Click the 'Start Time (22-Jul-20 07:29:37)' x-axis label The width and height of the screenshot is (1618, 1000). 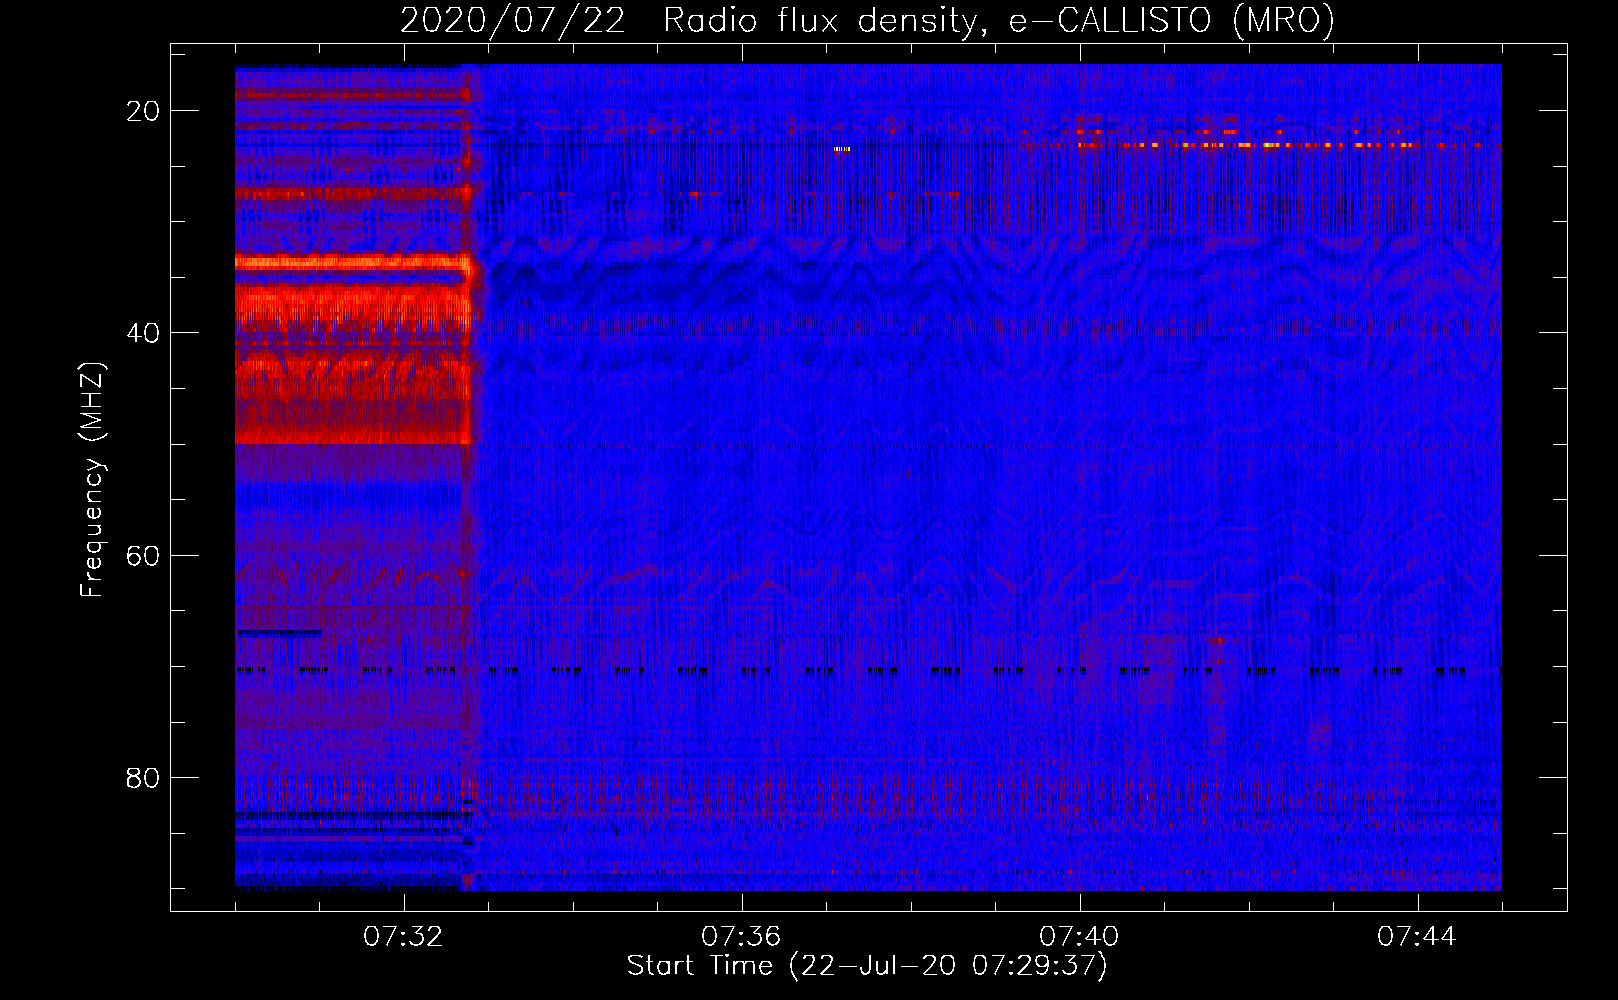coord(867,966)
